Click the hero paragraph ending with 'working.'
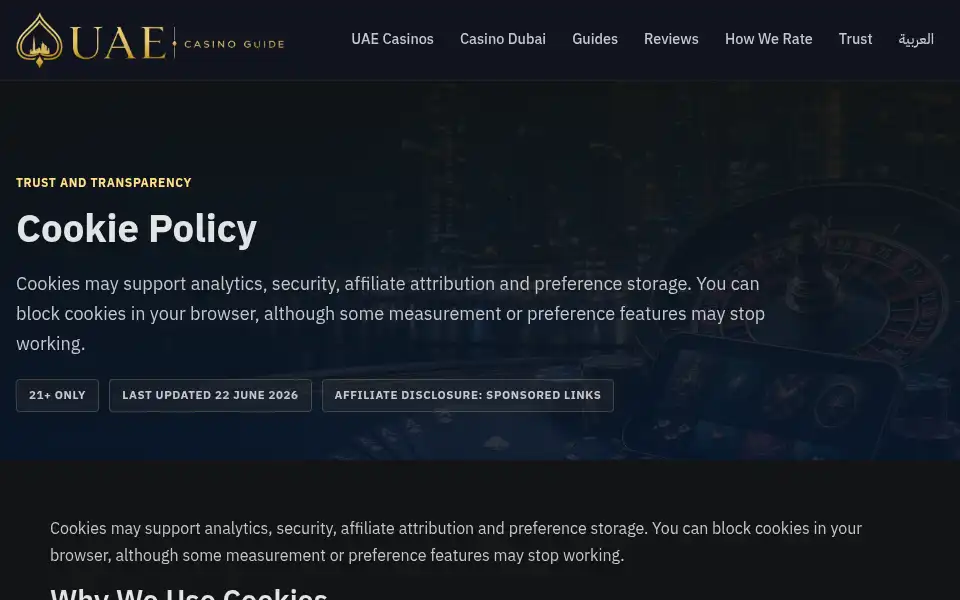Screen dimensions: 960x600 click(x=391, y=313)
